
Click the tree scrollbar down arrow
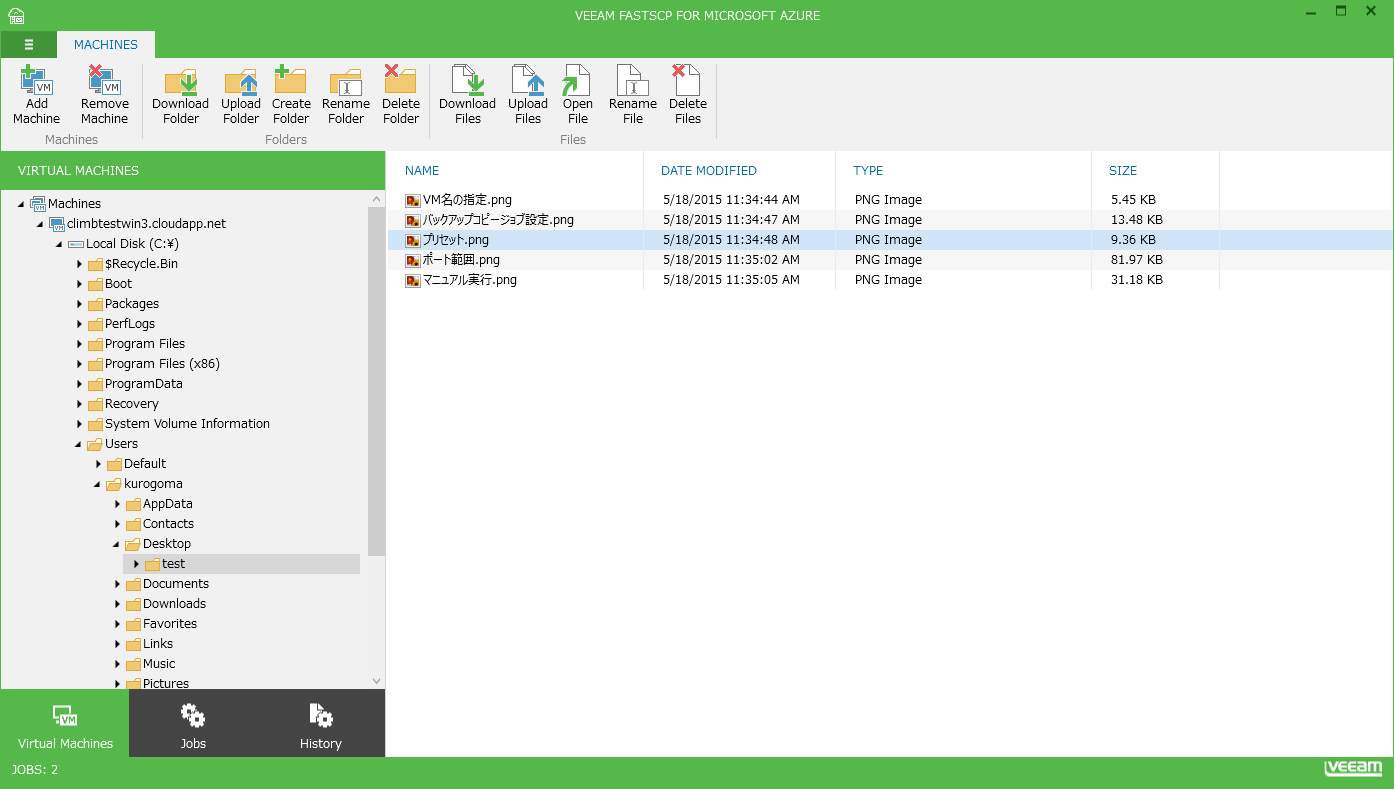(x=376, y=681)
